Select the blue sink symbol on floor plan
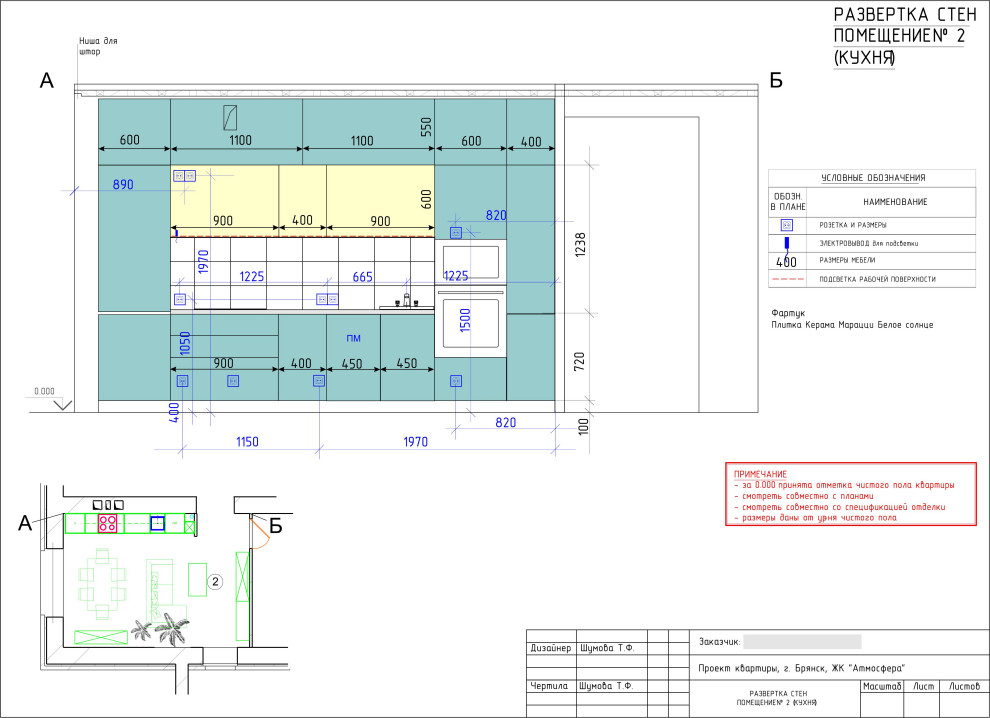 [157, 522]
